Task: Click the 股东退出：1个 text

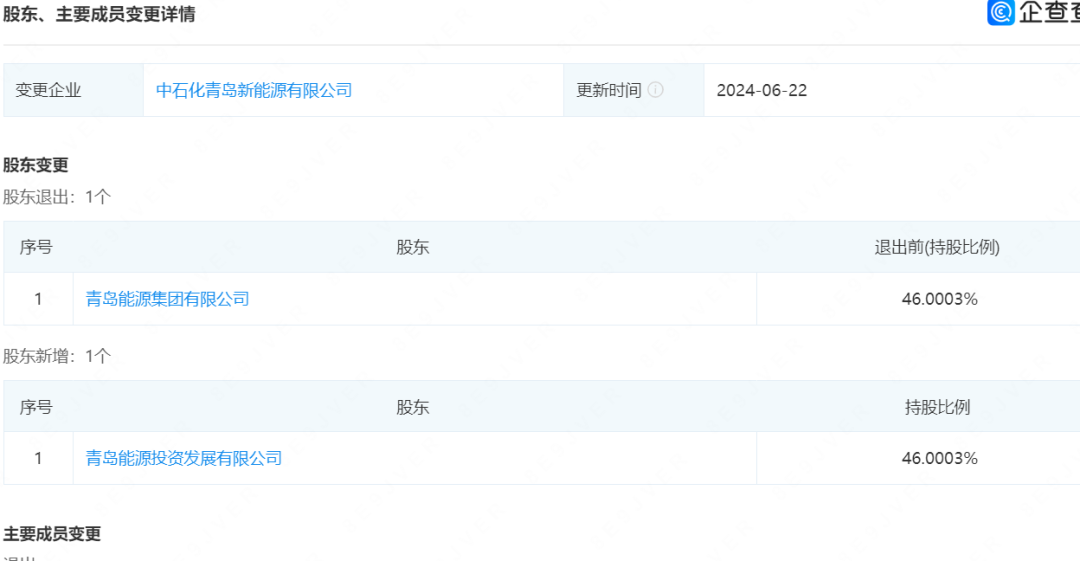Action: click(57, 197)
